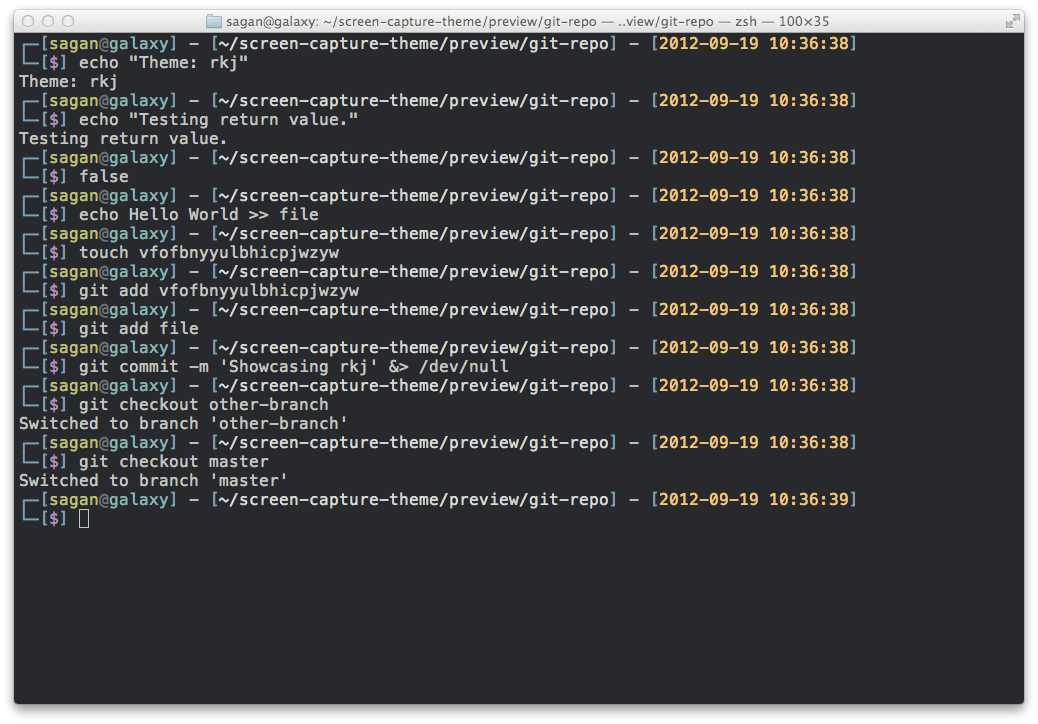The width and height of the screenshot is (1038, 724).
Task: Click the red close button
Action: click(28, 20)
